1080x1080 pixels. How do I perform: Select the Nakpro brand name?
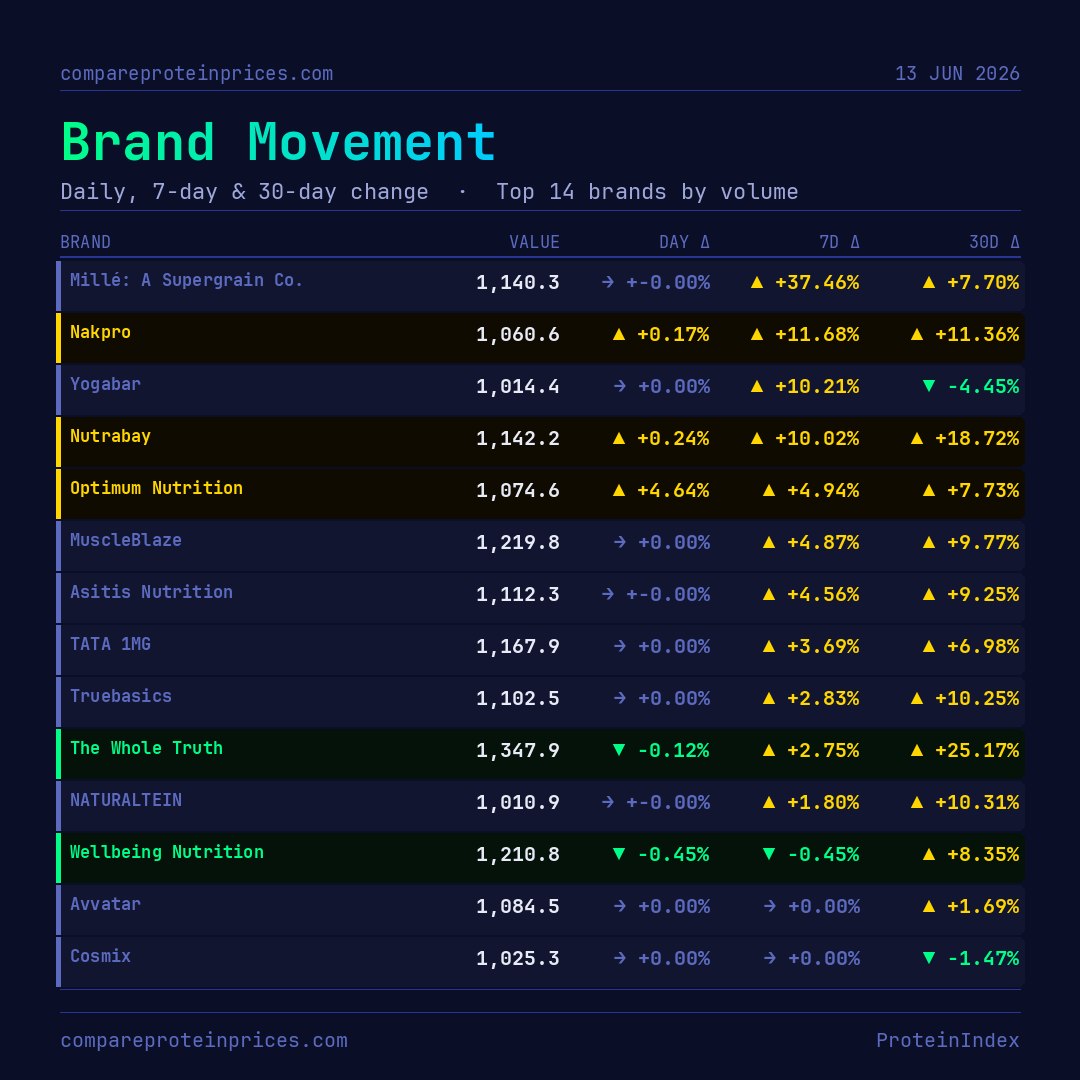(100, 332)
